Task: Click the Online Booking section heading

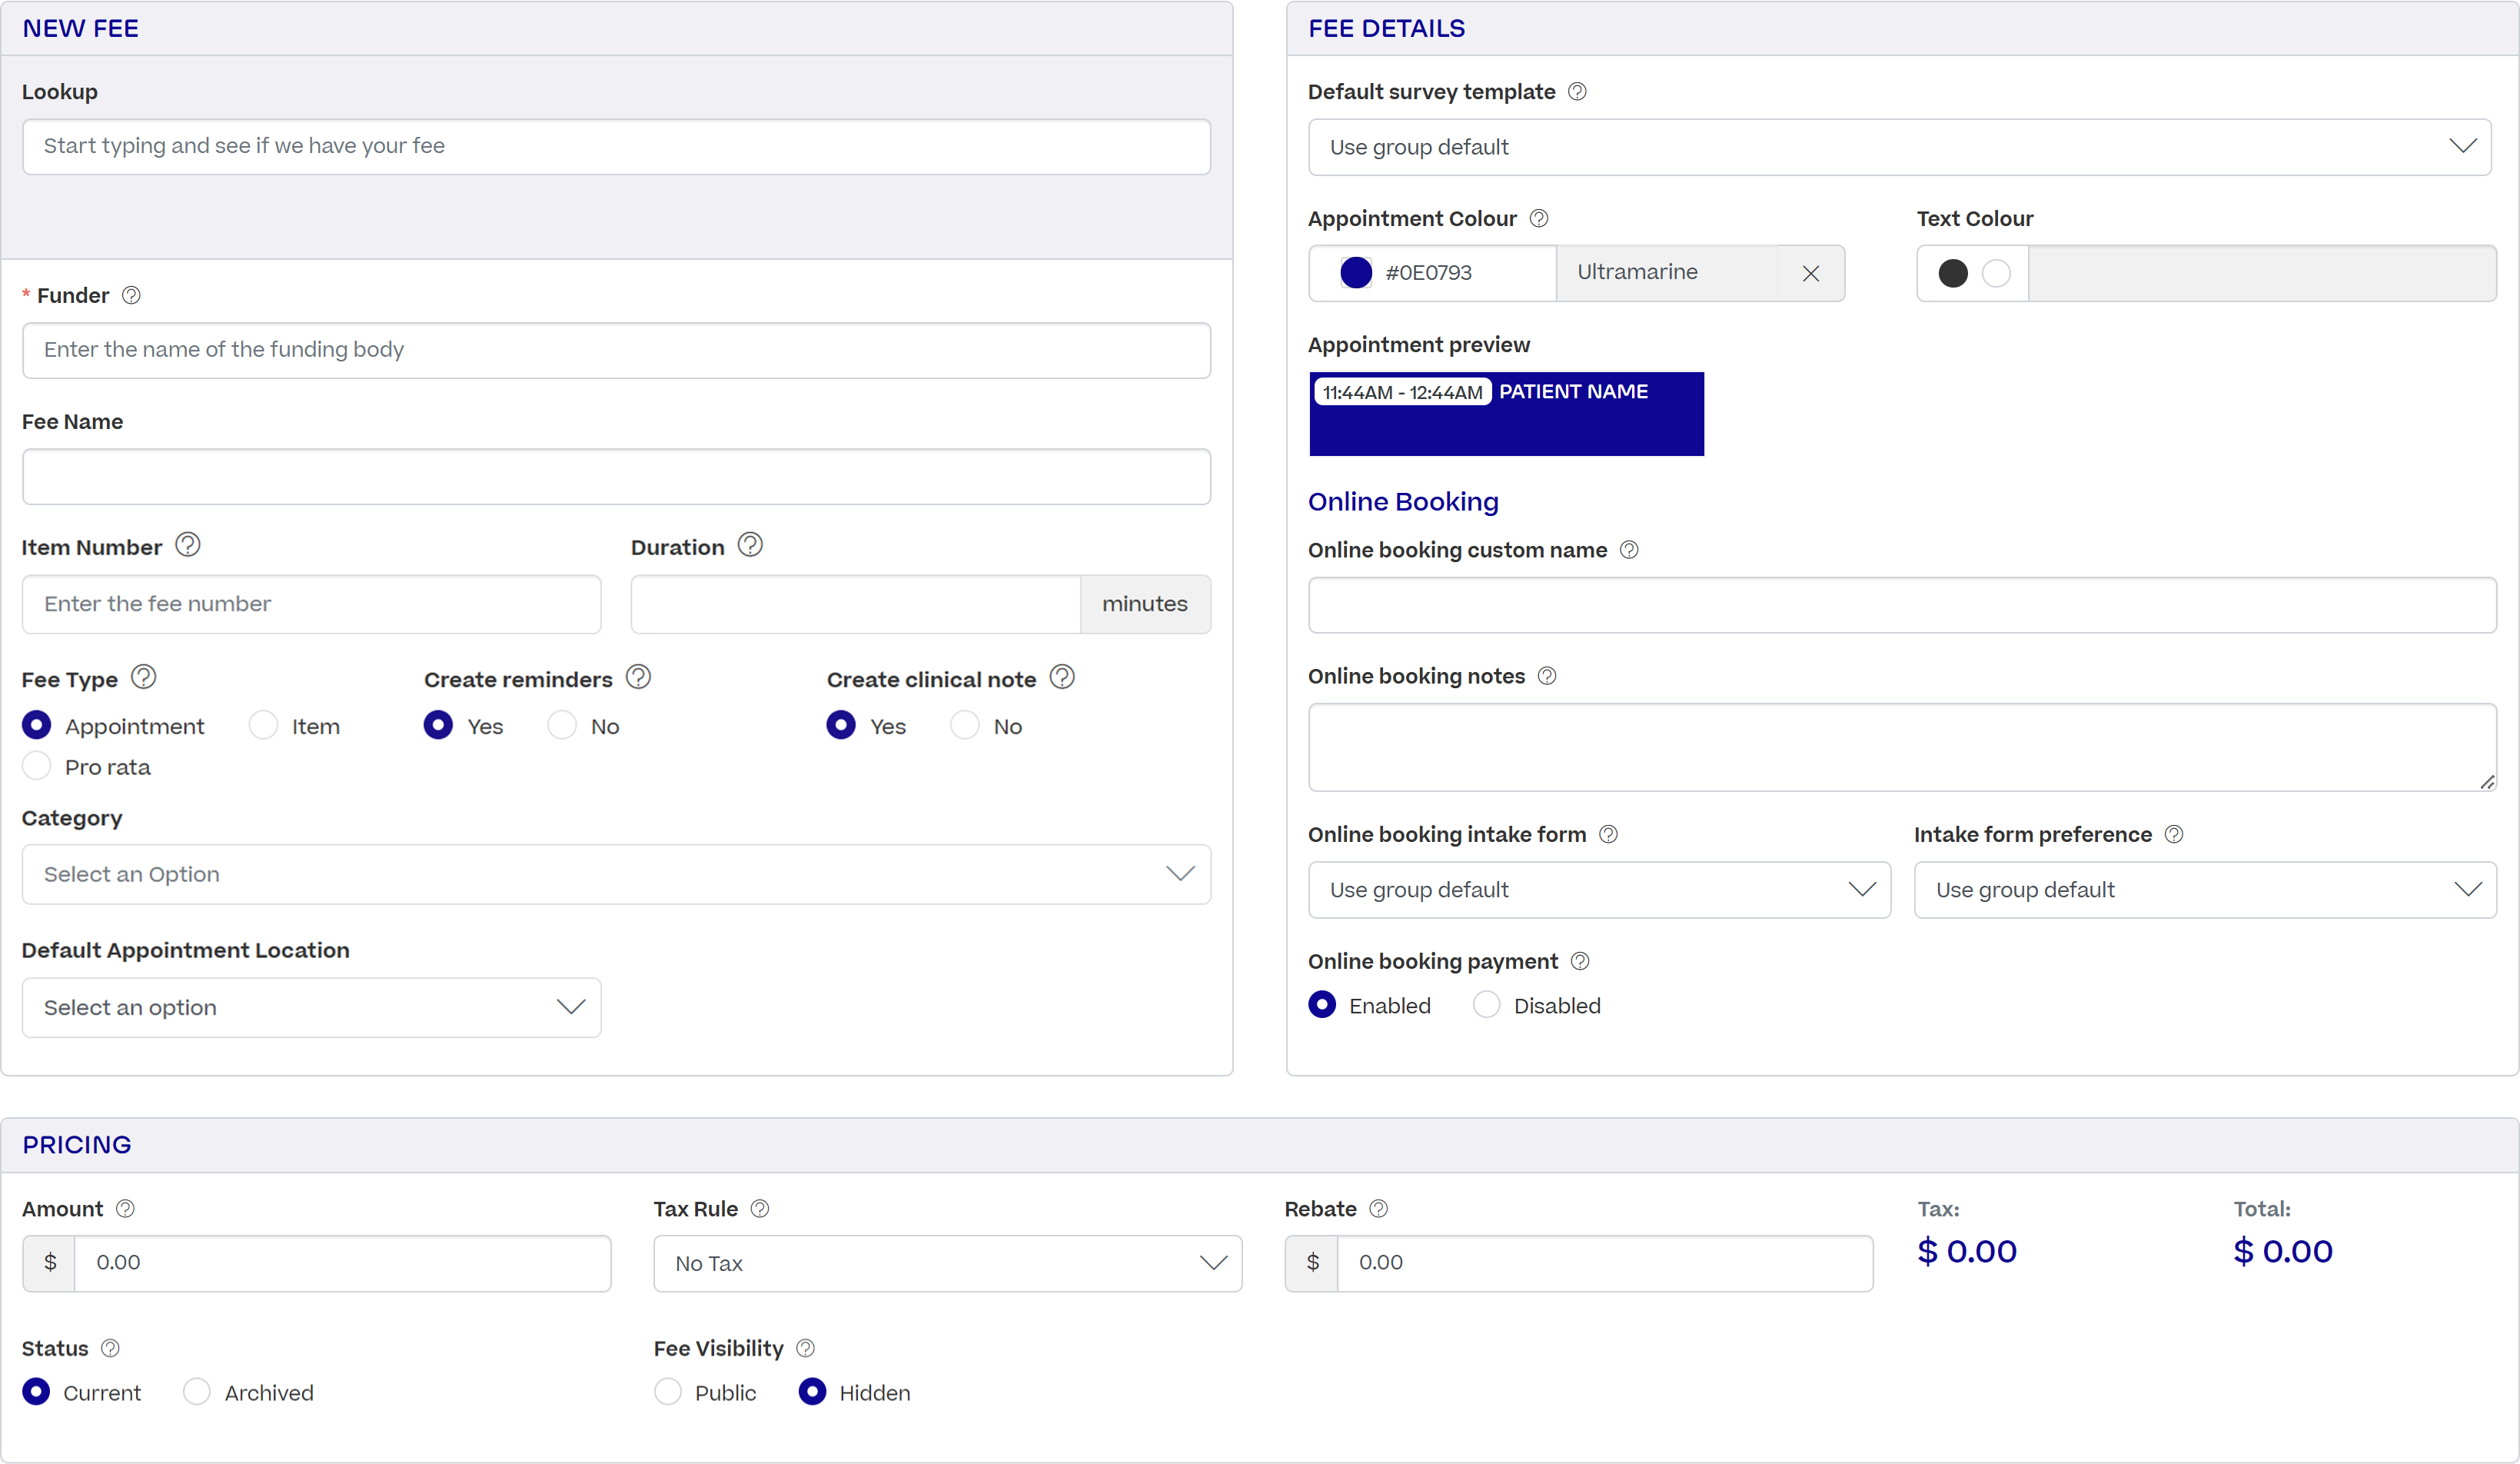Action: click(x=1404, y=501)
